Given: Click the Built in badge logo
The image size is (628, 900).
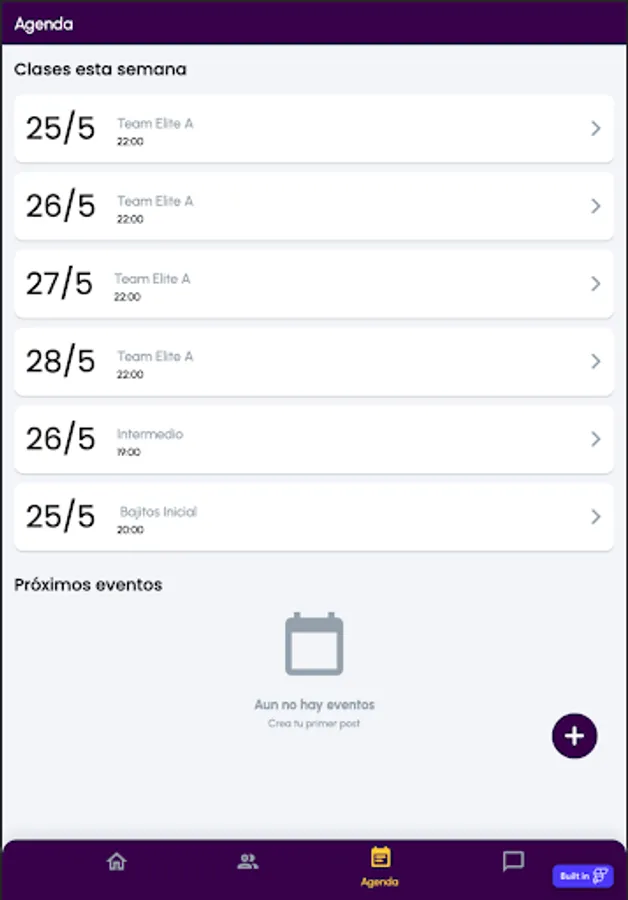Looking at the screenshot, I should tap(583, 876).
